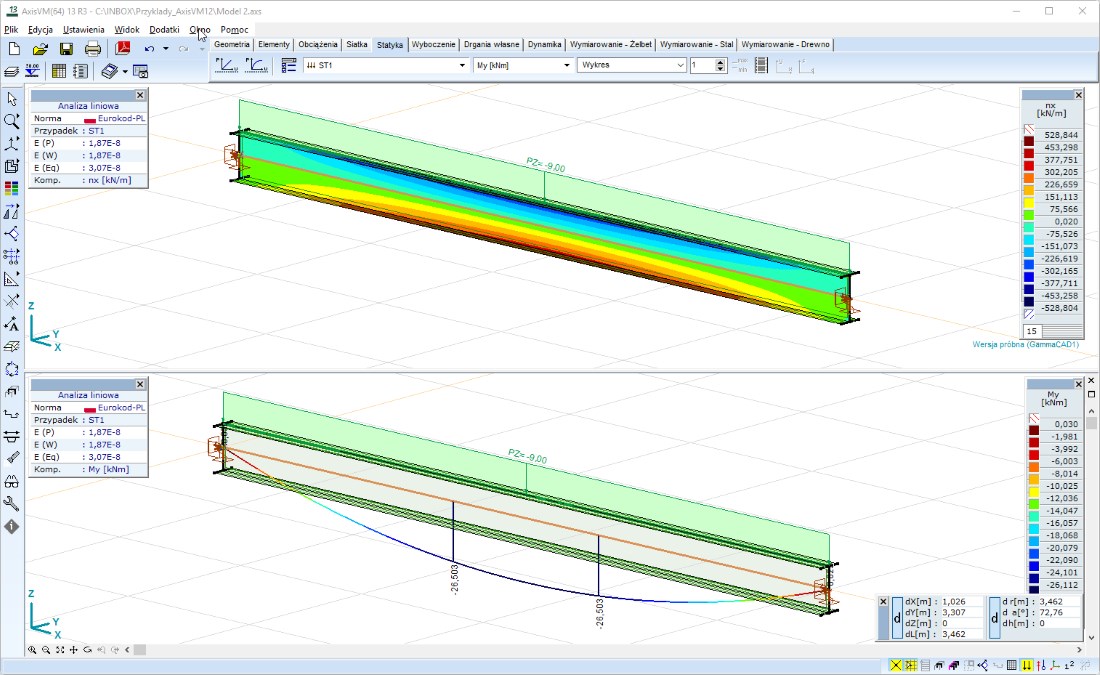Click the zoom-in icon below the bottom viewport

click(33, 650)
